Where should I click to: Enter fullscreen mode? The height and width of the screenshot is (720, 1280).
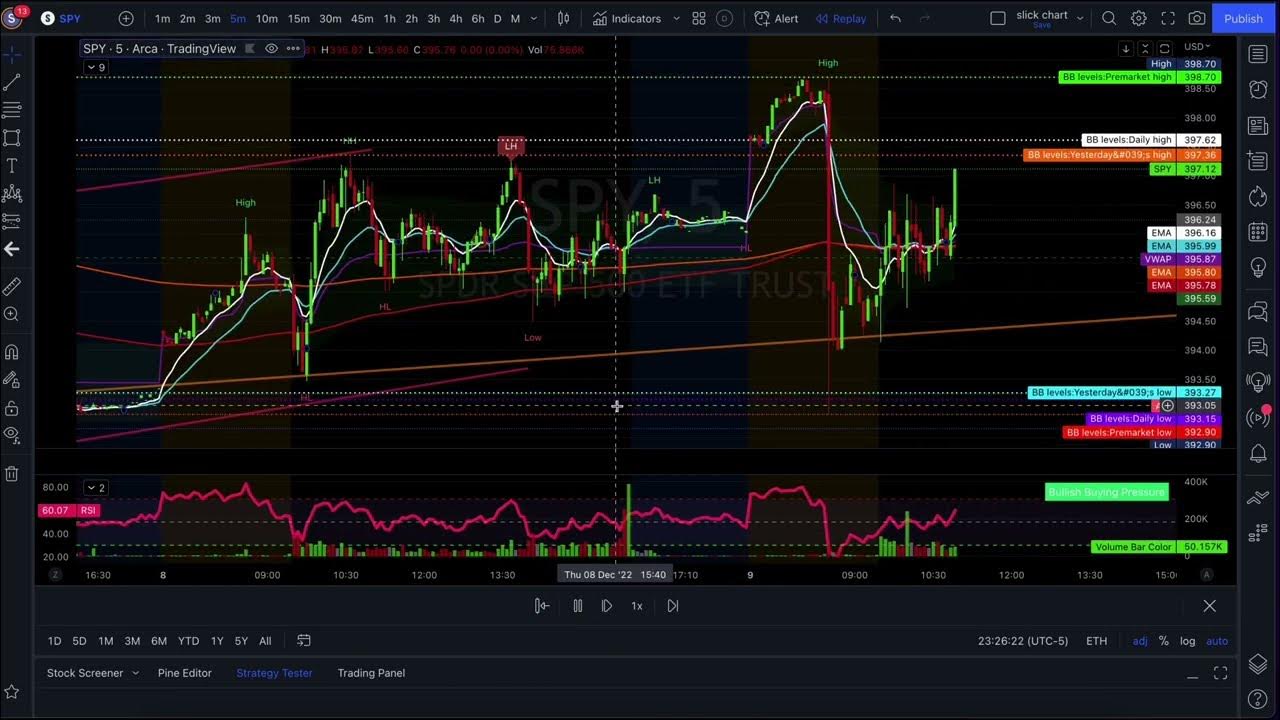click(x=1168, y=18)
